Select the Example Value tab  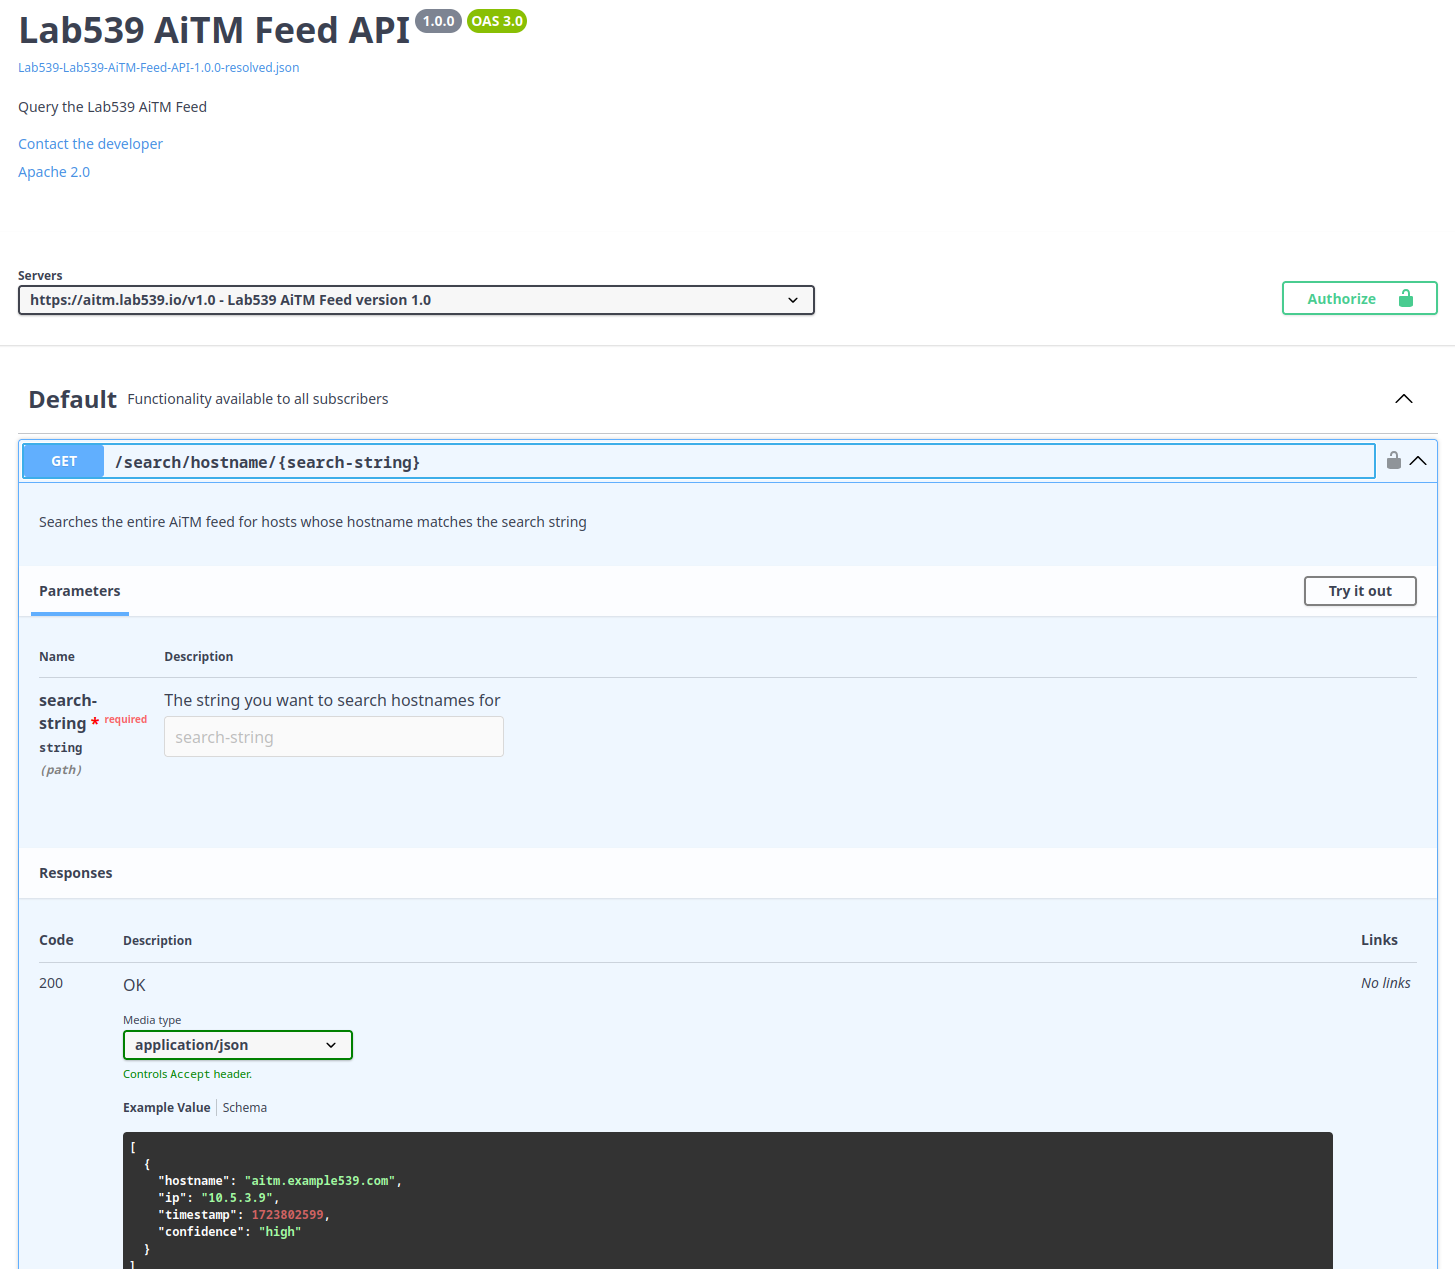(x=167, y=1108)
